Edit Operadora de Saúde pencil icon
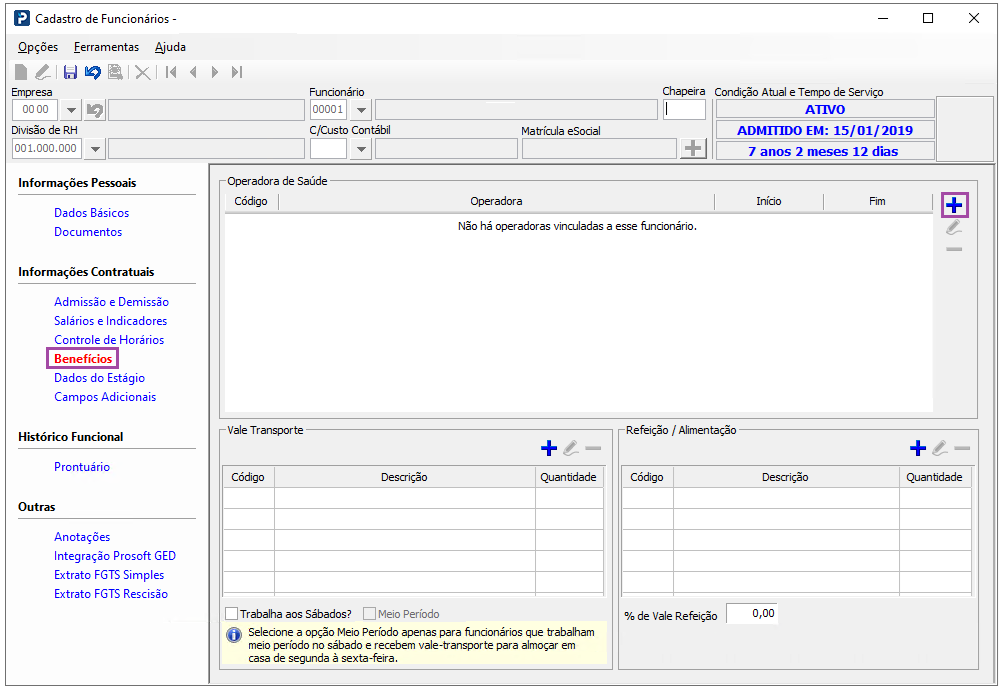The width and height of the screenshot is (1005, 694). point(954,227)
